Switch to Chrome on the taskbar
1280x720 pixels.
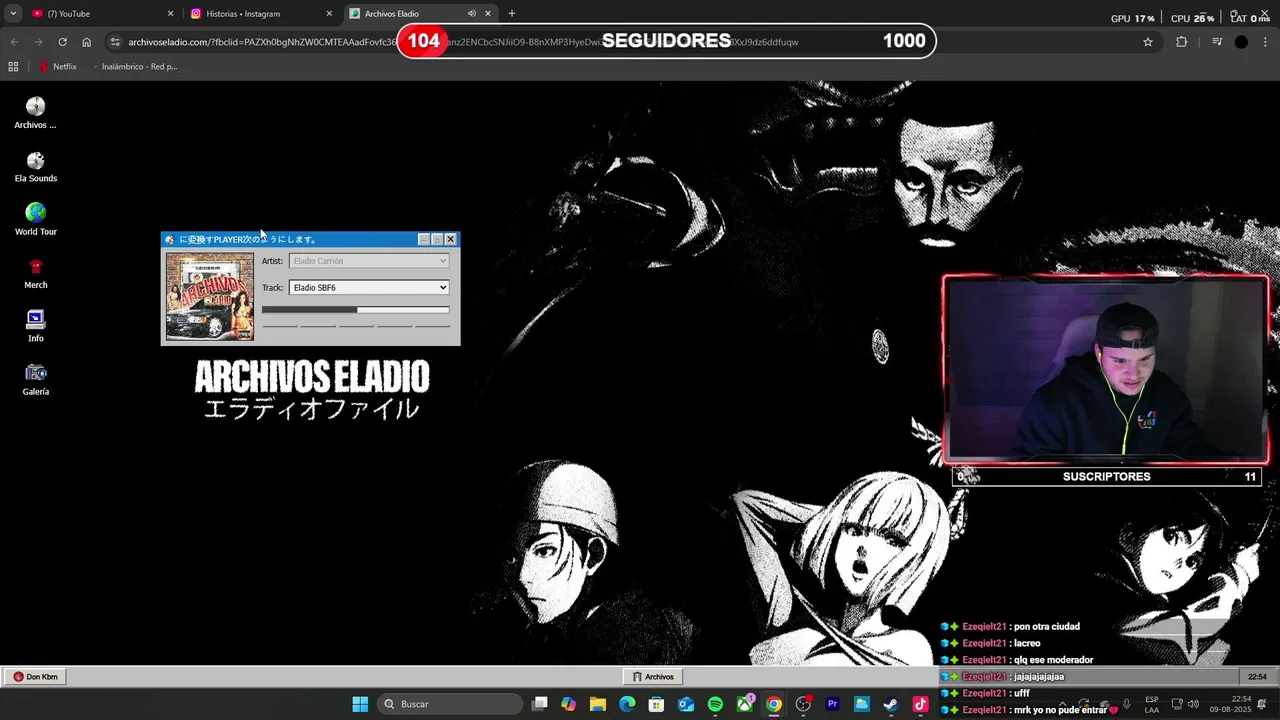(774, 704)
